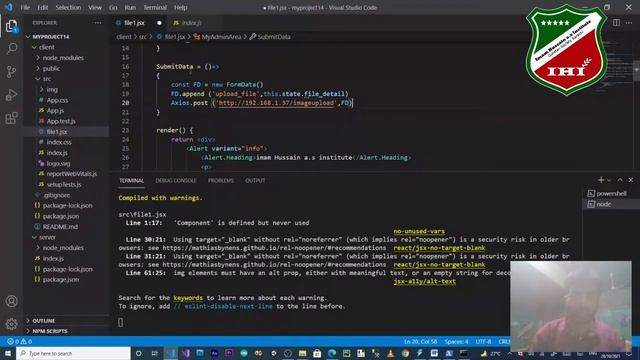
Task: Split the editor right
Action: (x=616, y=23)
